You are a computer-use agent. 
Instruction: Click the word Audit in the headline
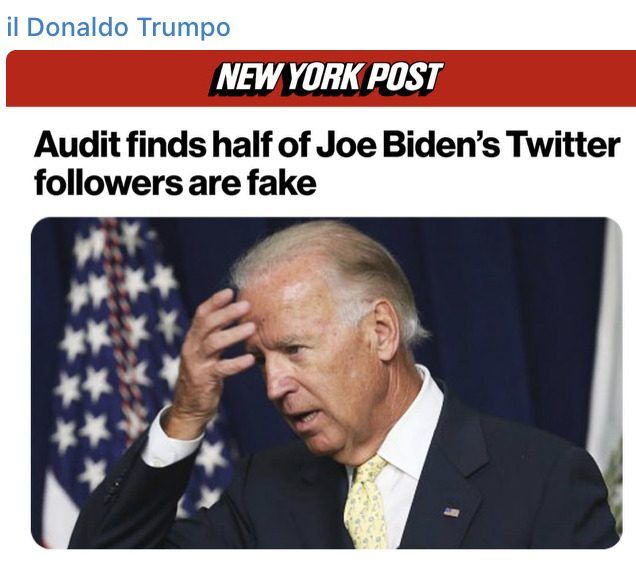click(71, 146)
